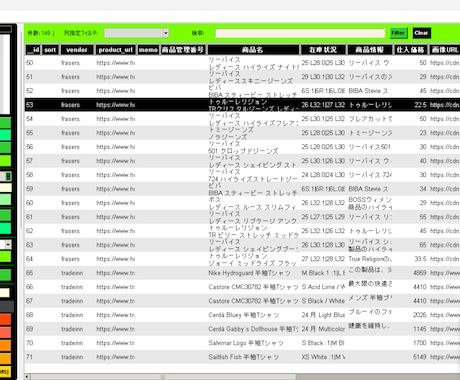
Task: Click price 55 in row 61
Action: click(x=423, y=217)
